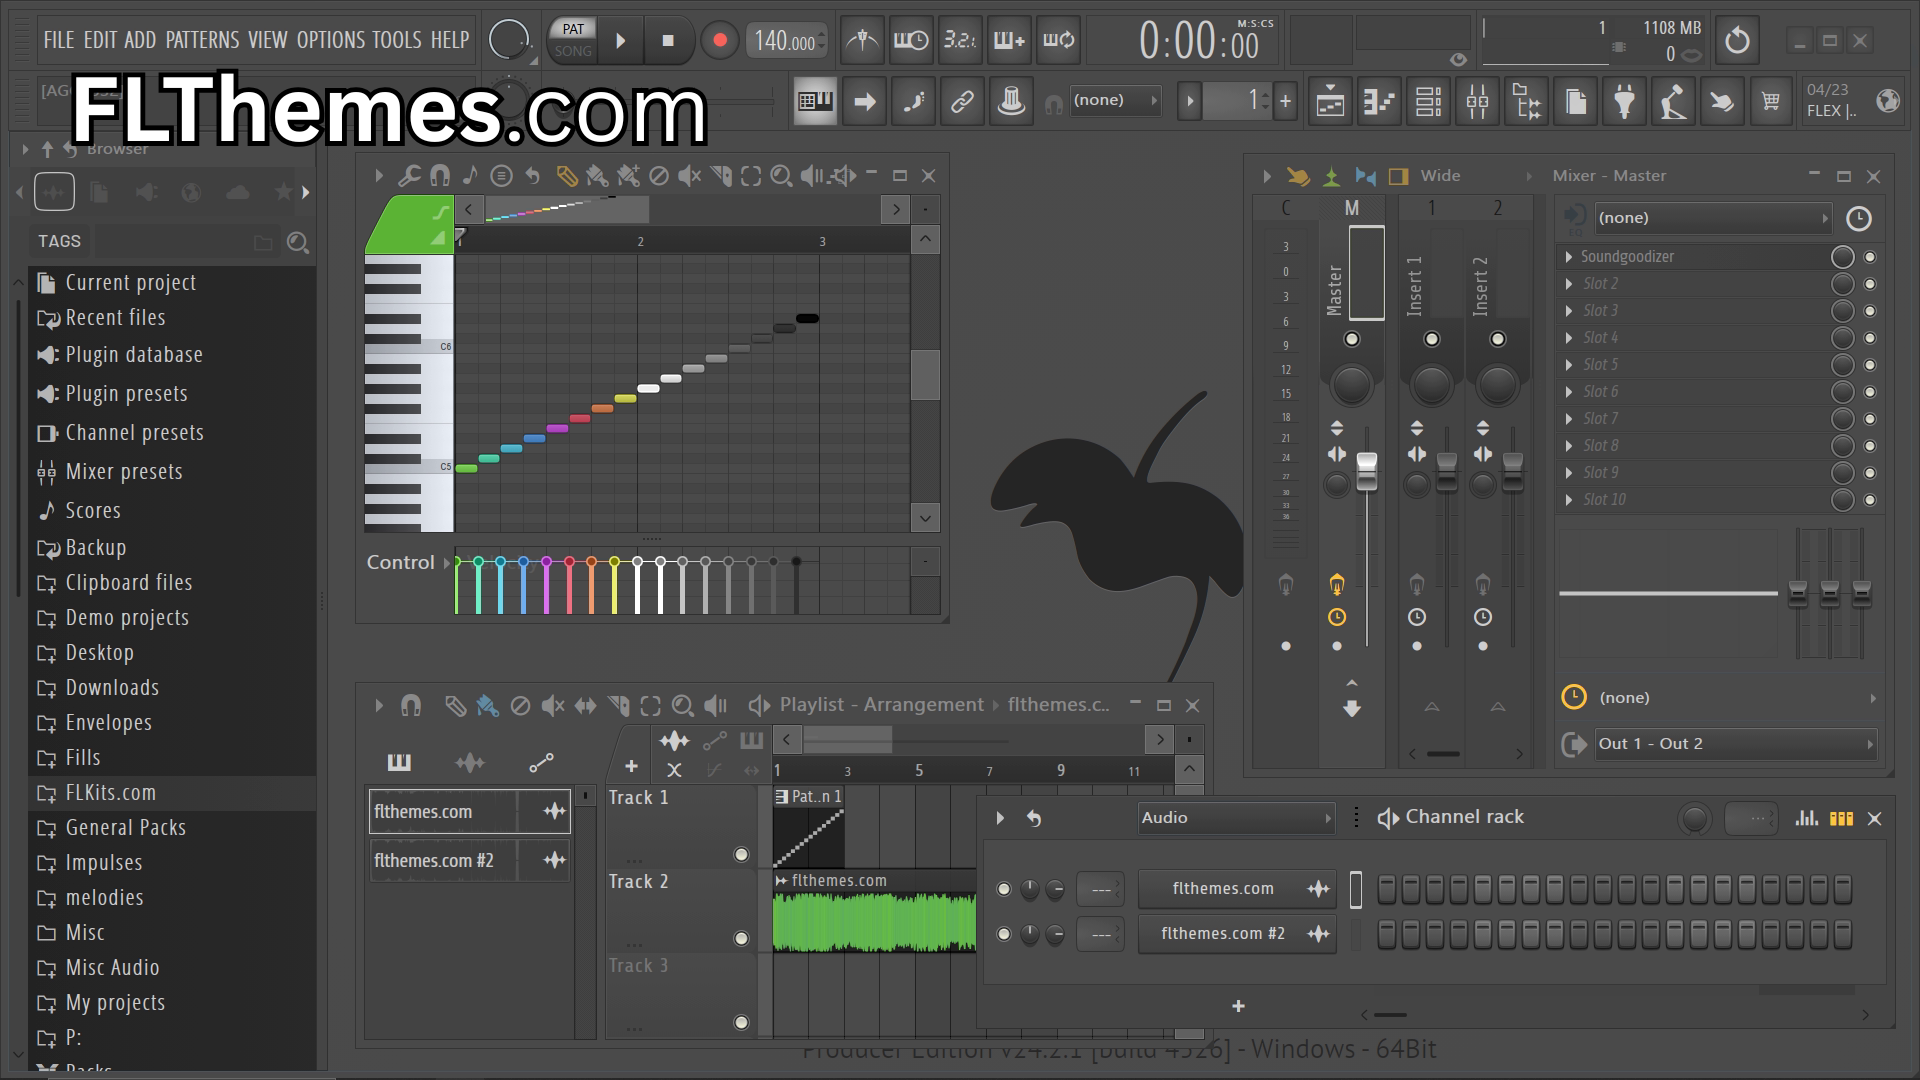The height and width of the screenshot is (1080, 1920).
Task: Click the Master track pan knob
Action: point(1351,385)
